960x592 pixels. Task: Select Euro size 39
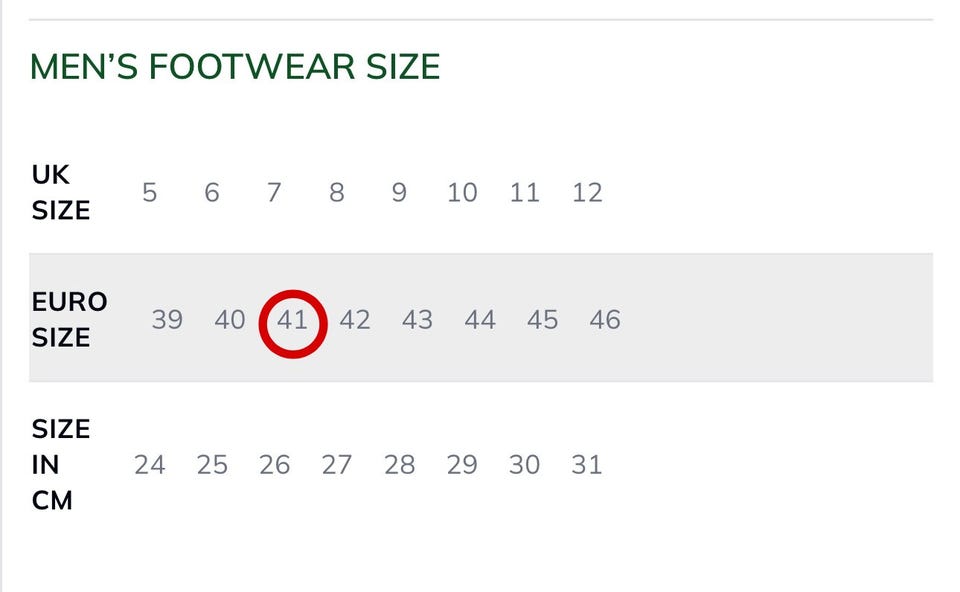[167, 320]
